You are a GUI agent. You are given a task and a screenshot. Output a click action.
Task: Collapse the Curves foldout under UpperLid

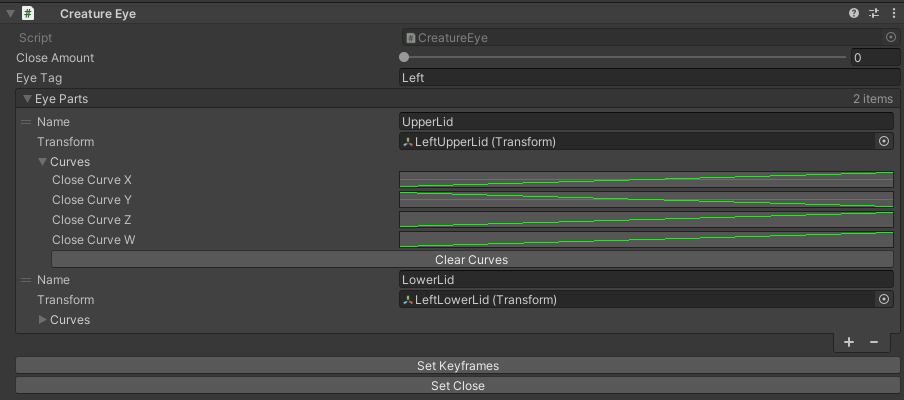pos(42,162)
